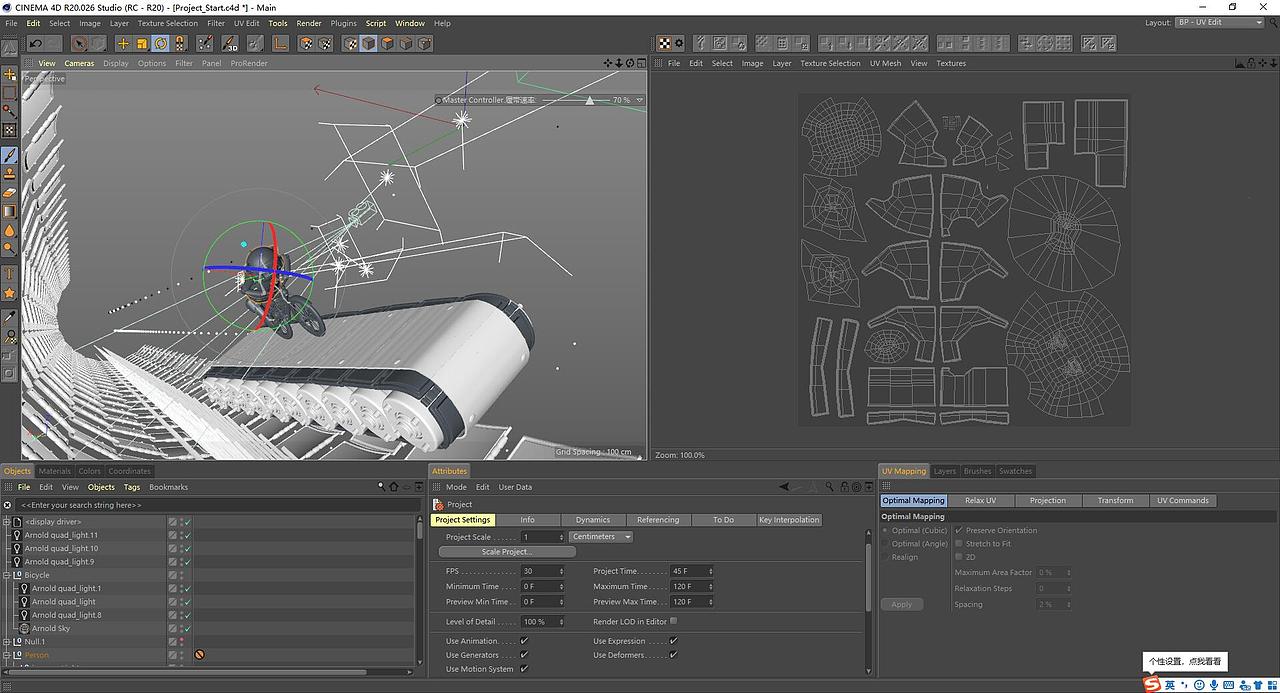
Task: Expand the Null.1 object
Action: click(7, 642)
